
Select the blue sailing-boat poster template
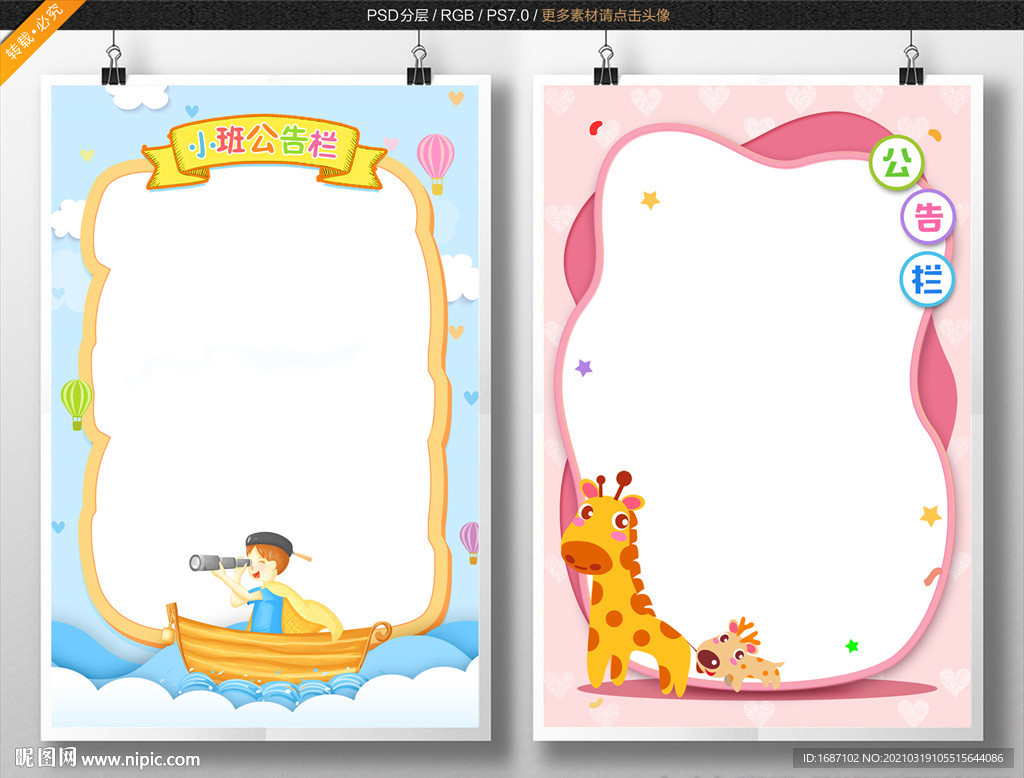pyautogui.click(x=265, y=408)
